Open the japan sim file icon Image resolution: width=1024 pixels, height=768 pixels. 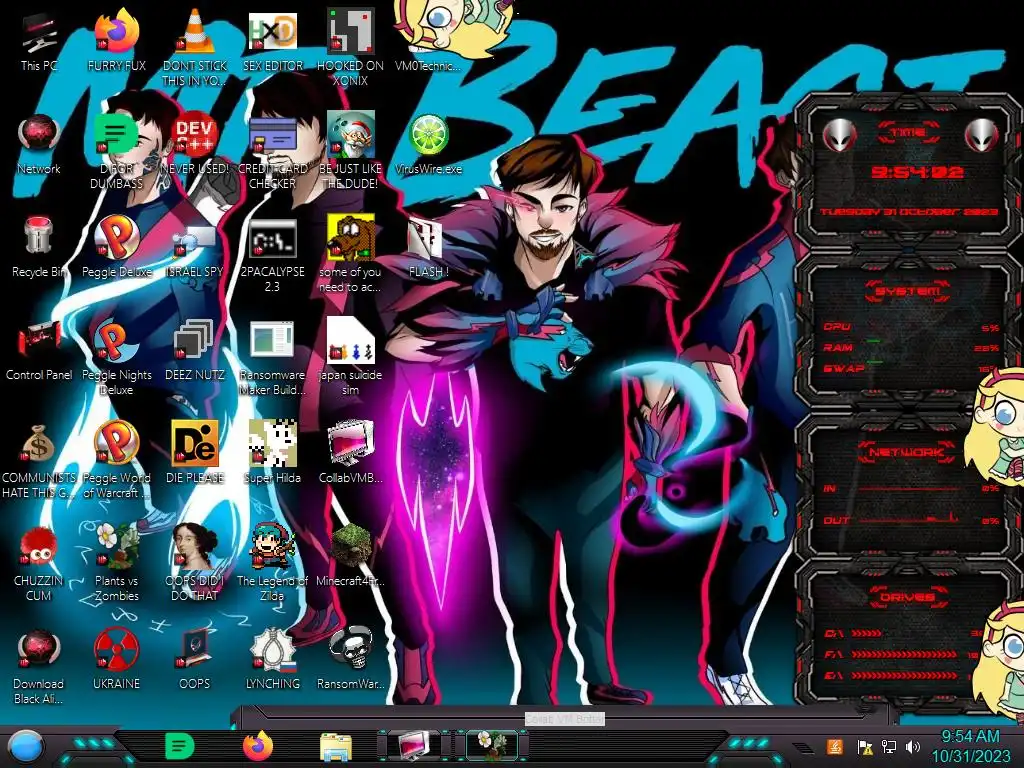coord(350,340)
